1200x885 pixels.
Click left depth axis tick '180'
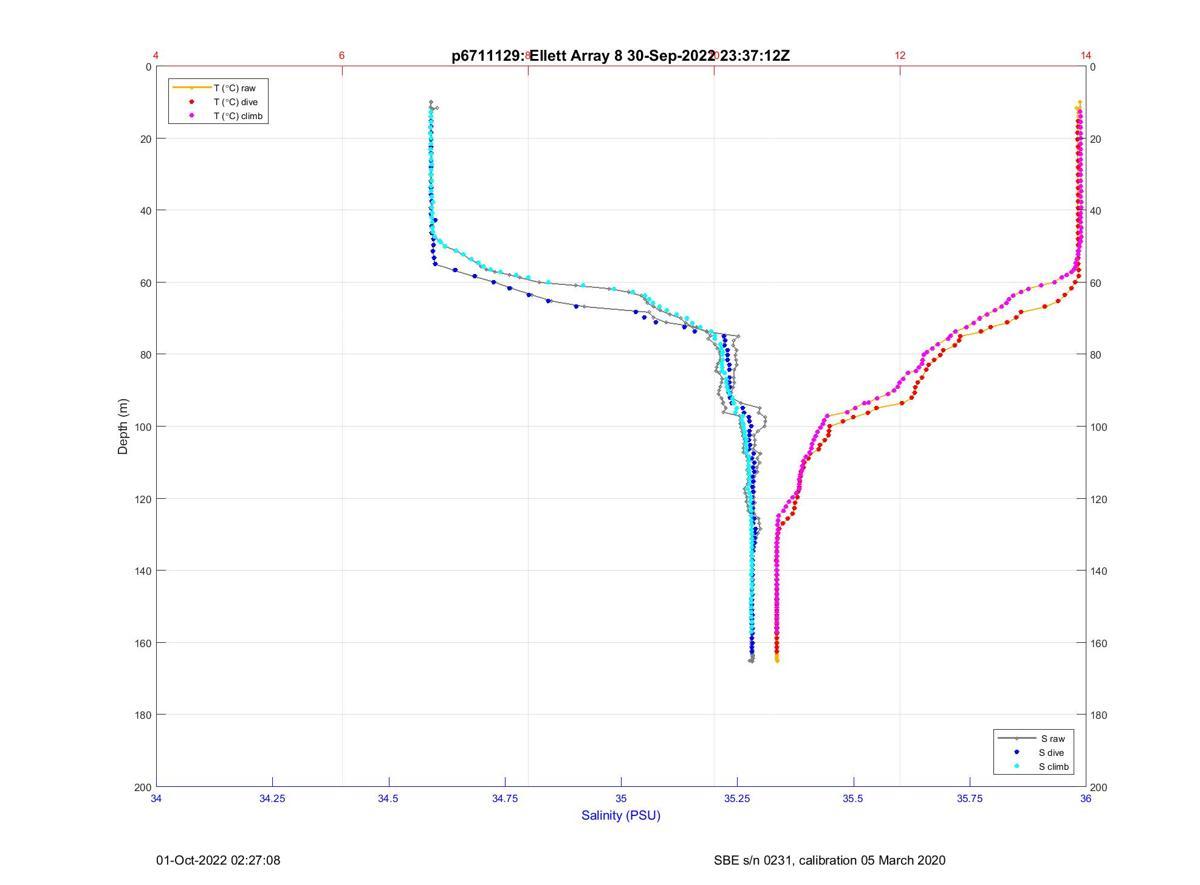click(x=142, y=715)
